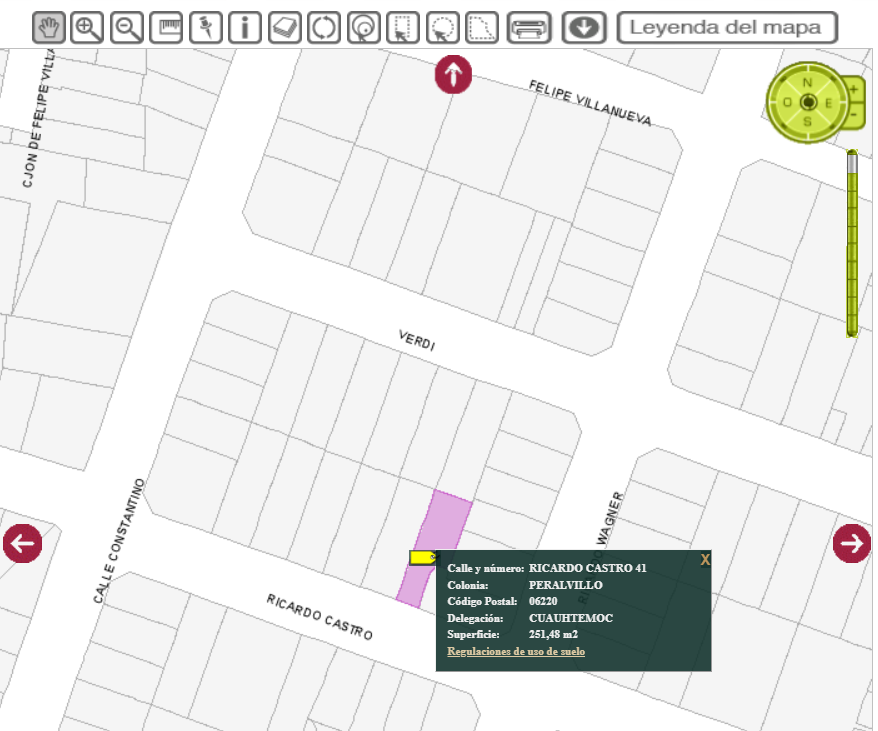
Task: Close the parcel info popup
Action: click(x=705, y=560)
